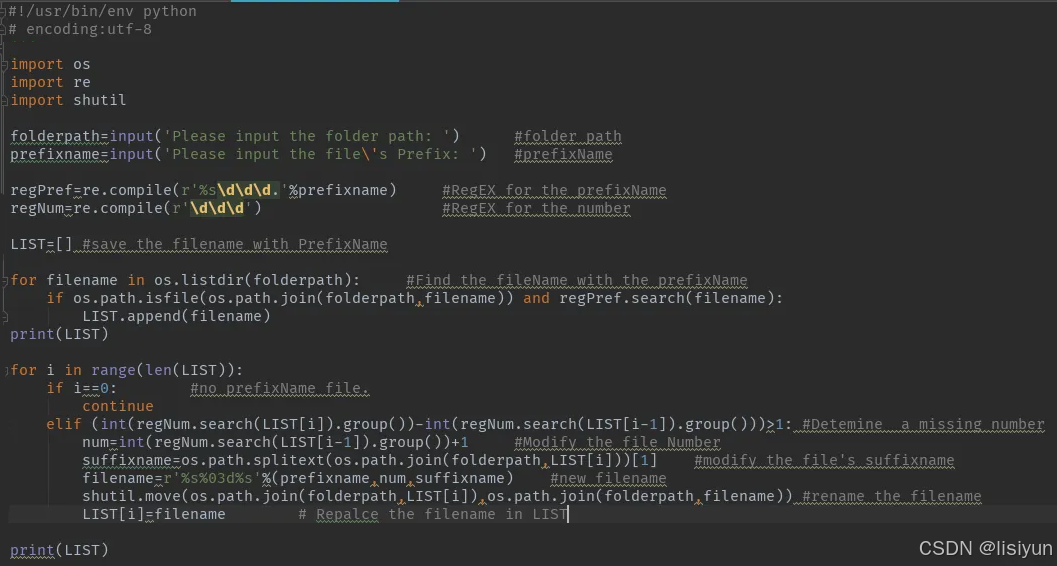Click the '#folder path' comment
Screen dimensions: 1057x566
568,136
